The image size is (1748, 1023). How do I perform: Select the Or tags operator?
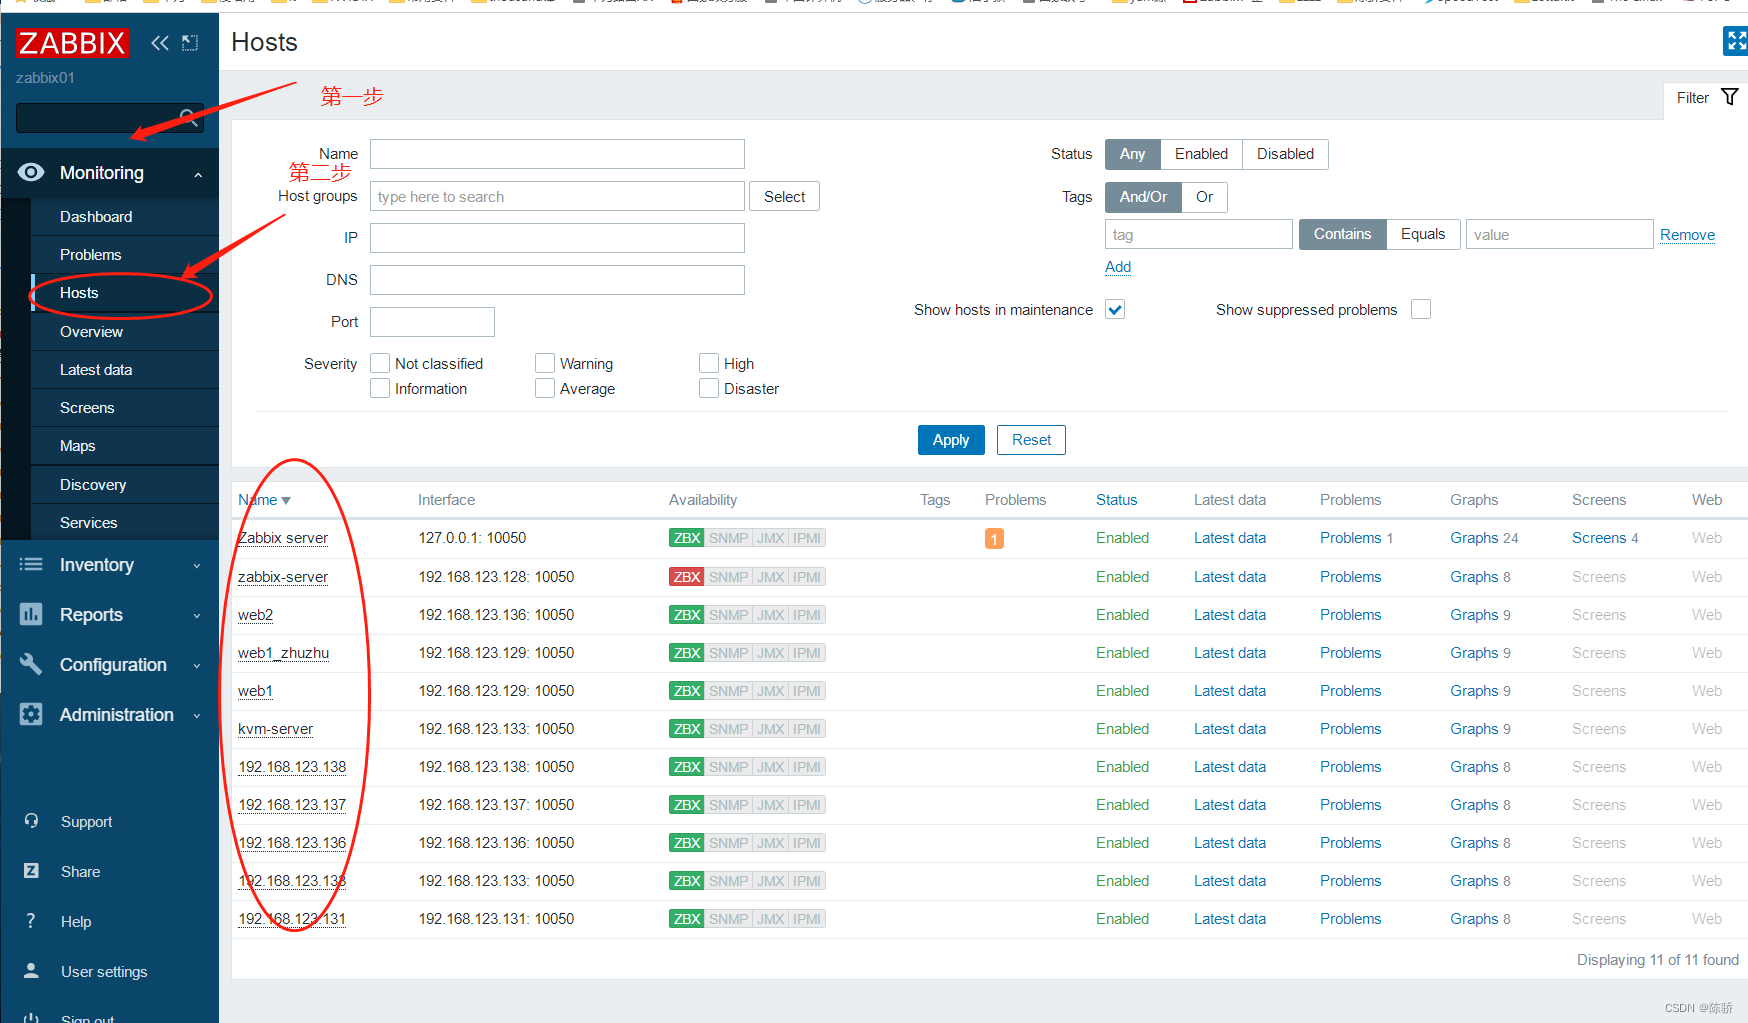(1204, 197)
